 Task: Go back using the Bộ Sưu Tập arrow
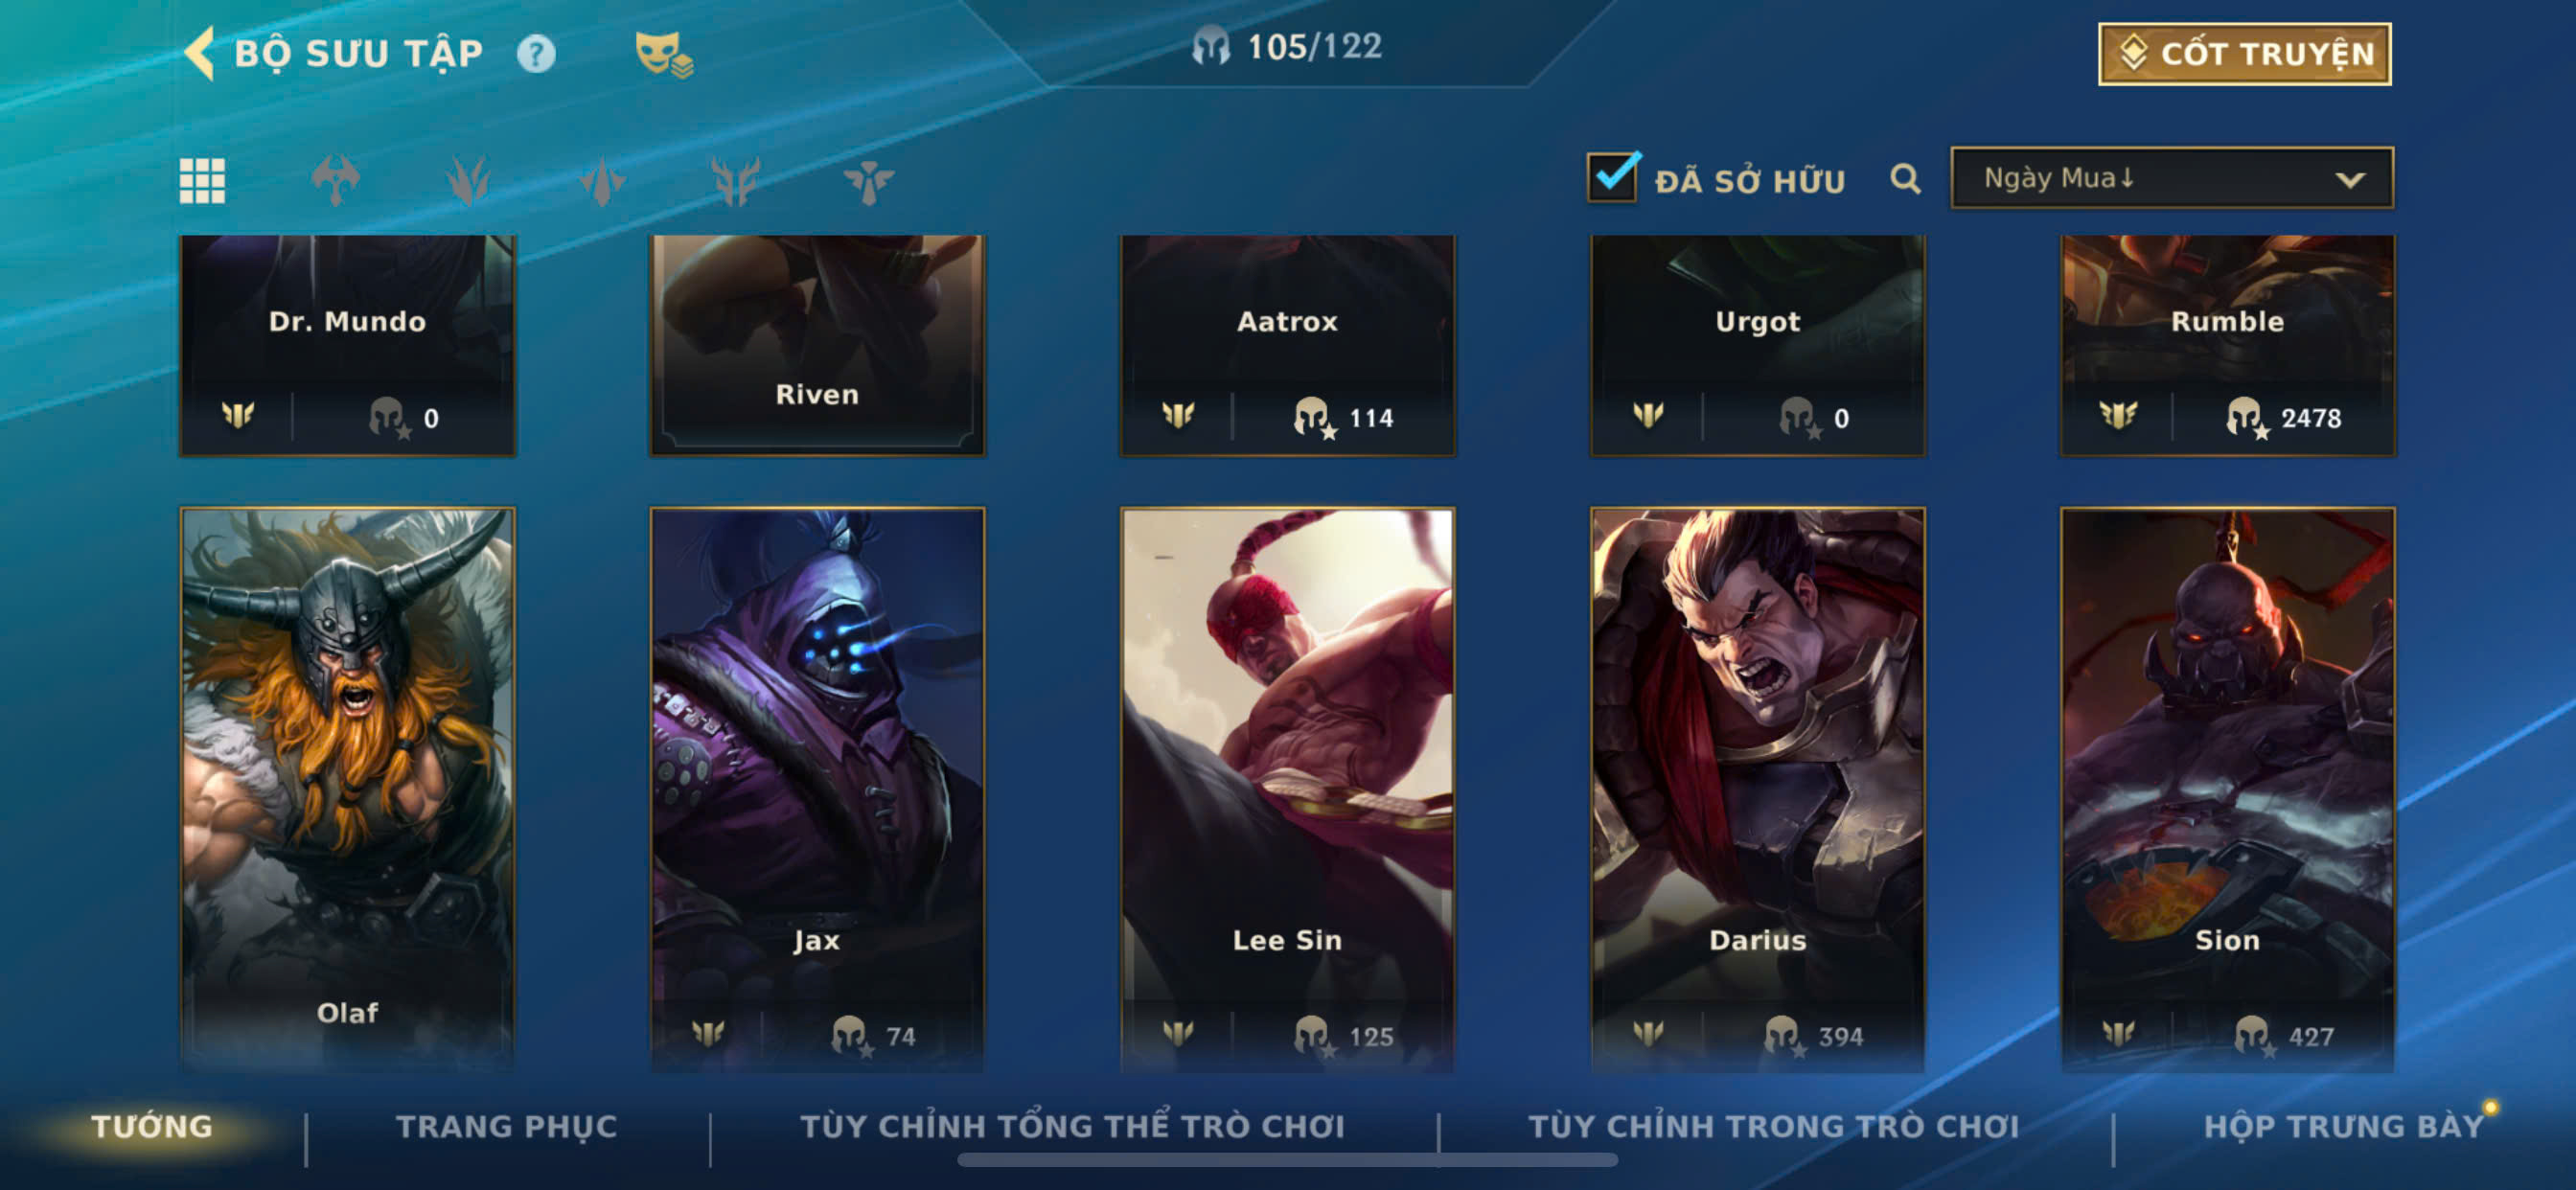[200, 52]
